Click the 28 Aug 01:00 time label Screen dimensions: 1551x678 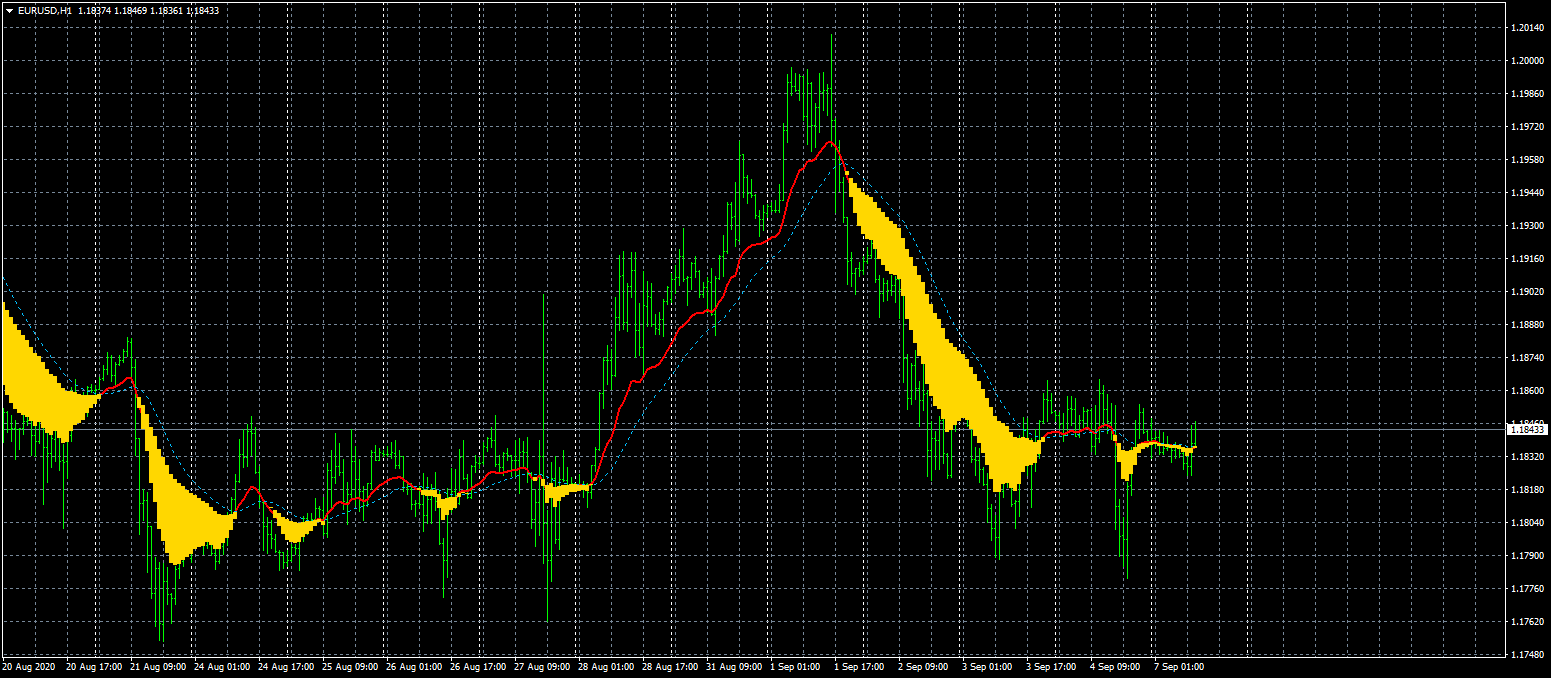[606, 666]
